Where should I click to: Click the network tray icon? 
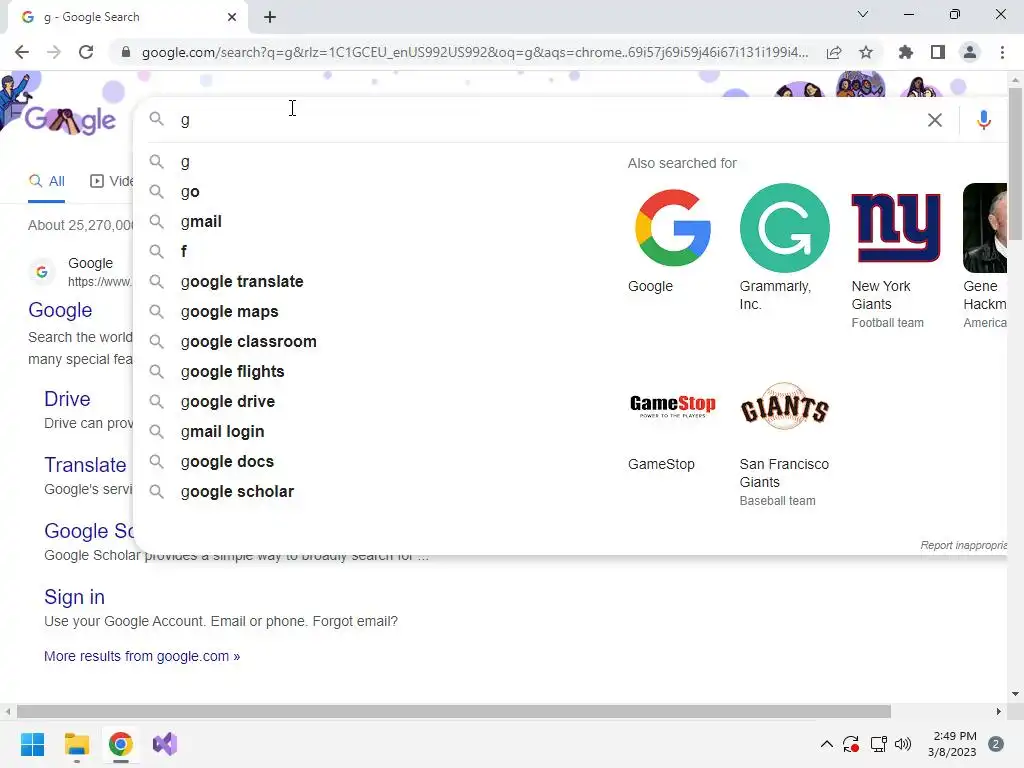[878, 744]
